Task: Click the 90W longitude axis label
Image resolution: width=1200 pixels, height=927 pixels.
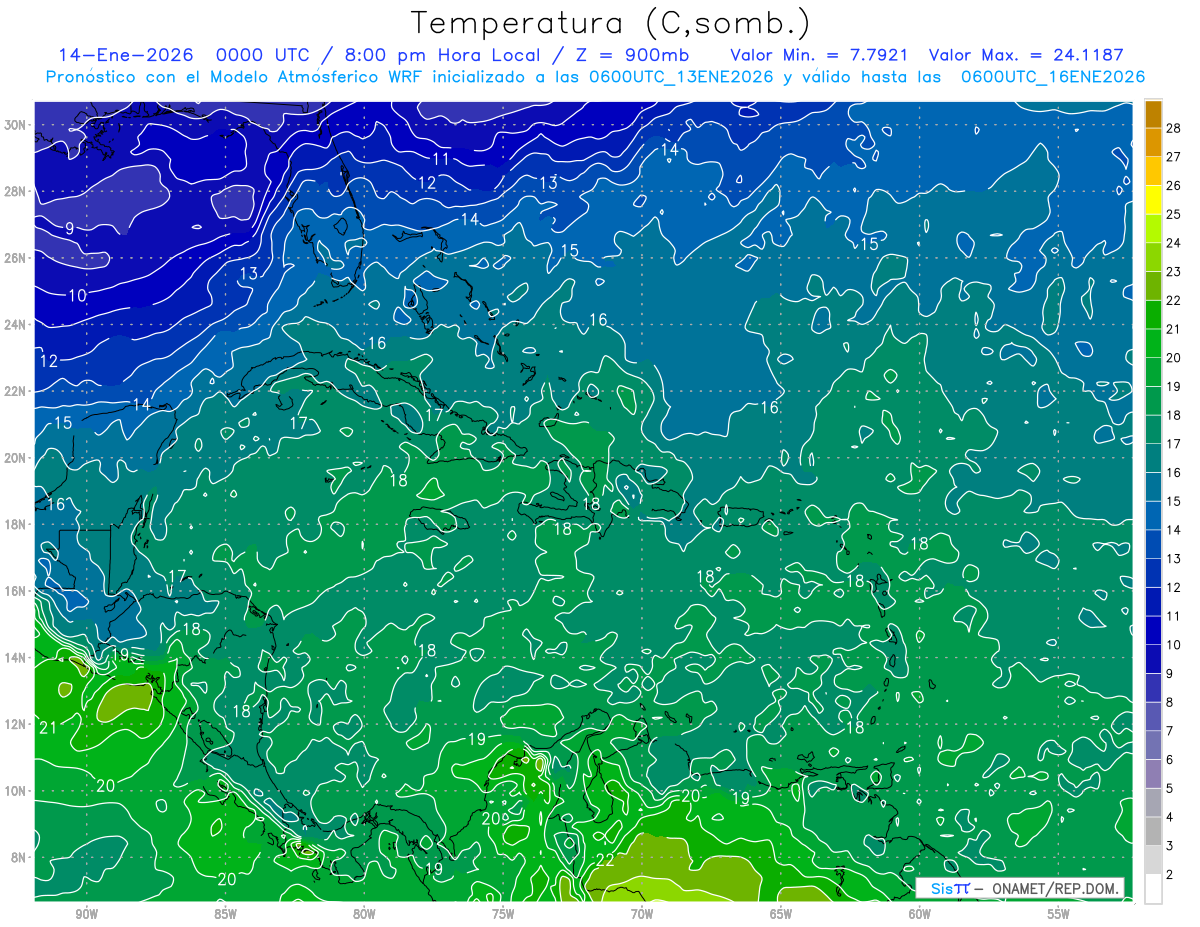Action: (86, 914)
